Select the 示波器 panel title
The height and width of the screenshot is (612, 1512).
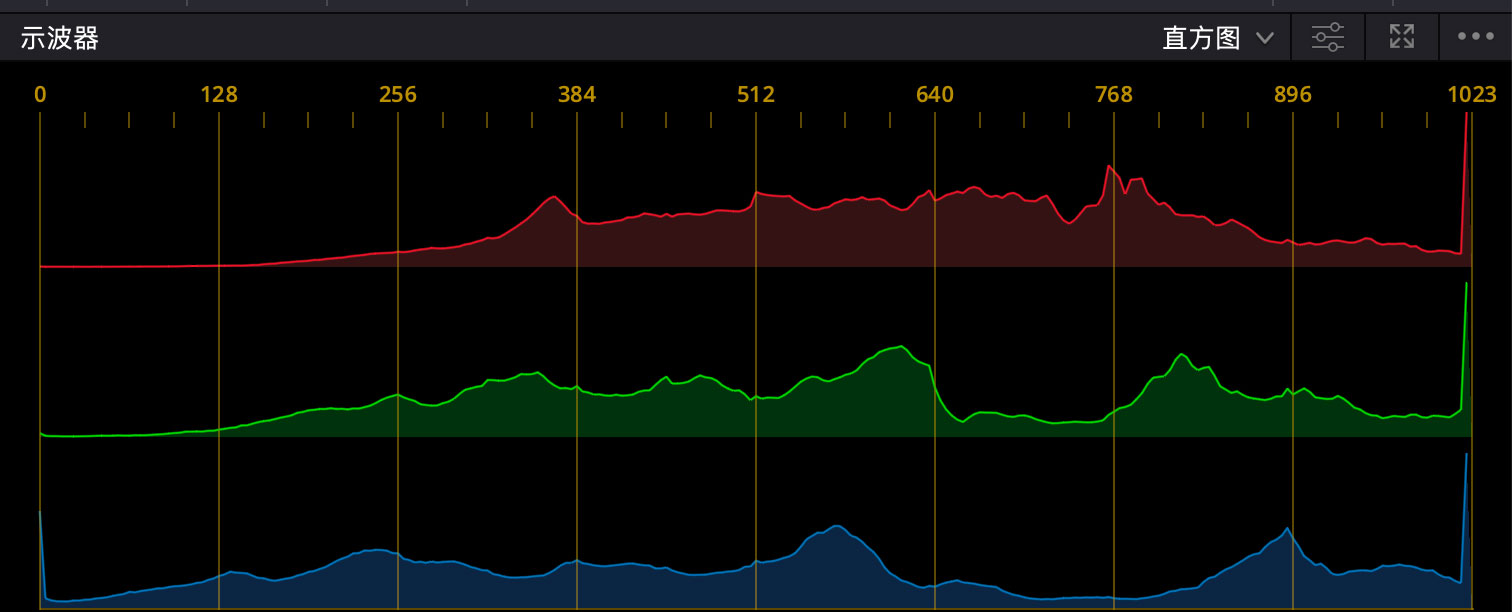pyautogui.click(x=60, y=39)
